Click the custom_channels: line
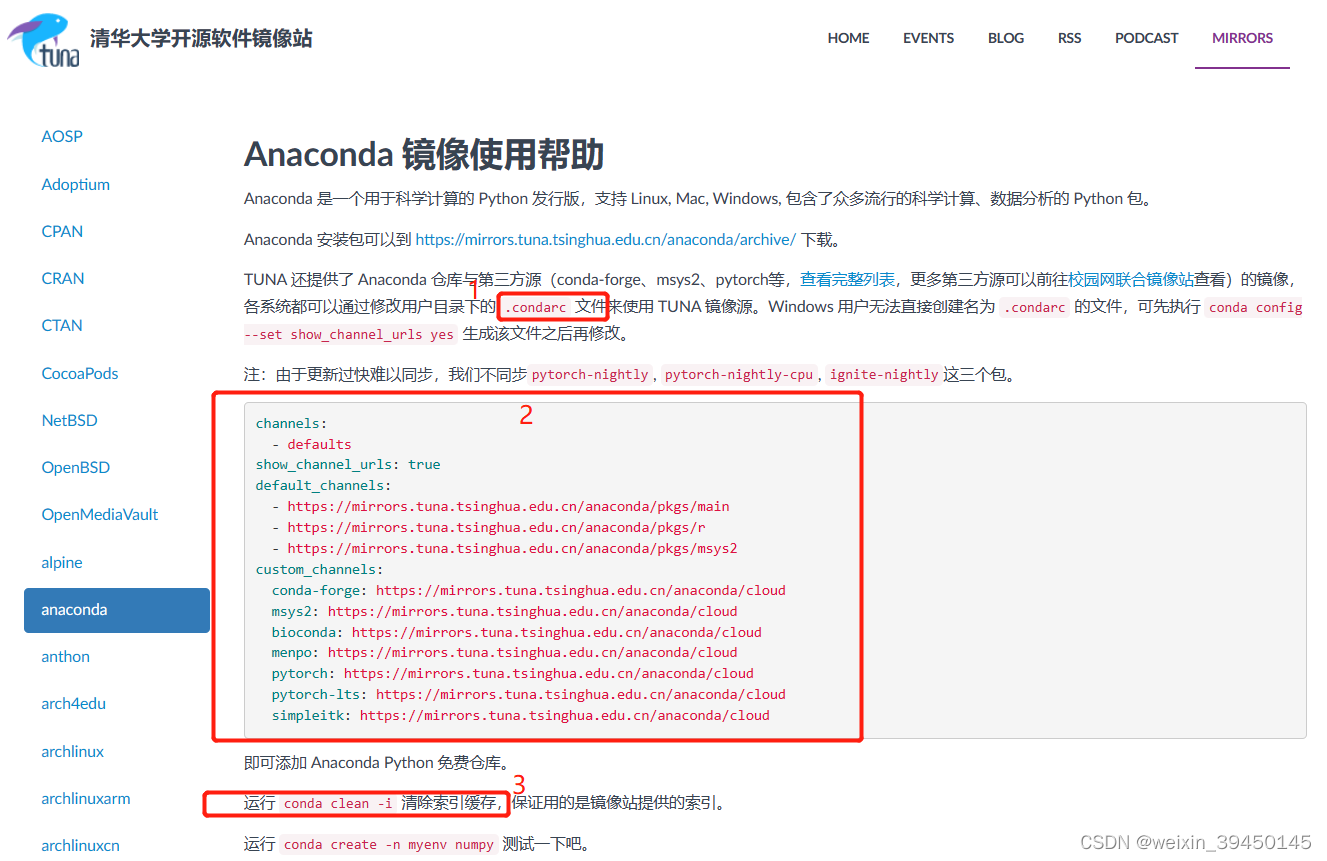The height and width of the screenshot is (861, 1327). pyautogui.click(x=319, y=569)
